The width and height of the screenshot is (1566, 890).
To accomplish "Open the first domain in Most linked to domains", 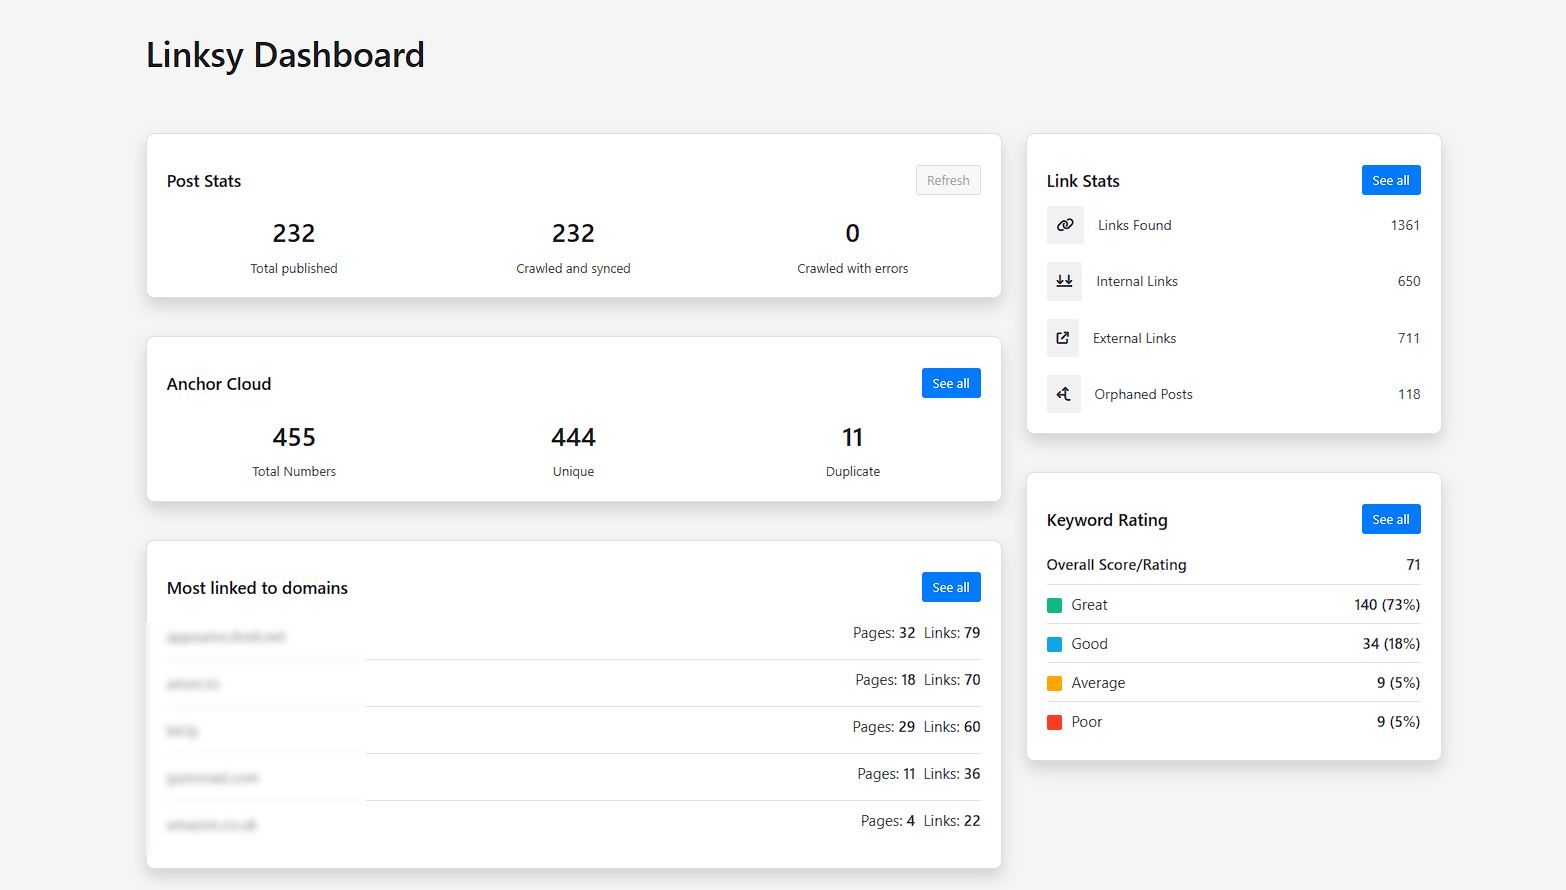I will click(226, 636).
